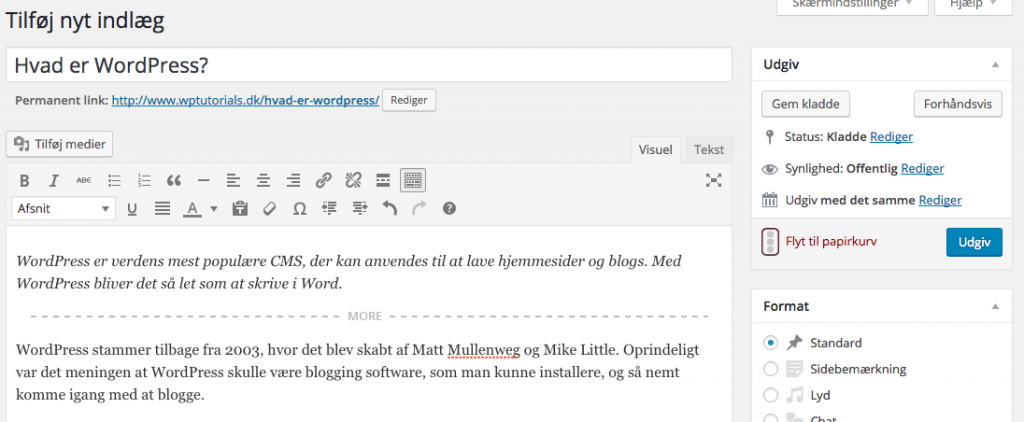
Task: Open keyboard shortcuts help icon
Action: [x=449, y=209]
